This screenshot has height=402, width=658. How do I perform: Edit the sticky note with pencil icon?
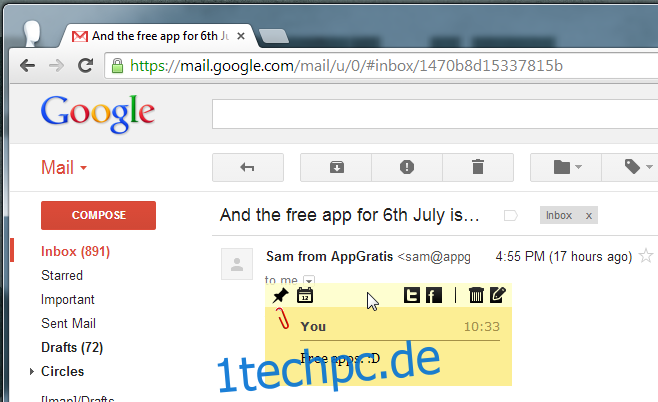498,295
